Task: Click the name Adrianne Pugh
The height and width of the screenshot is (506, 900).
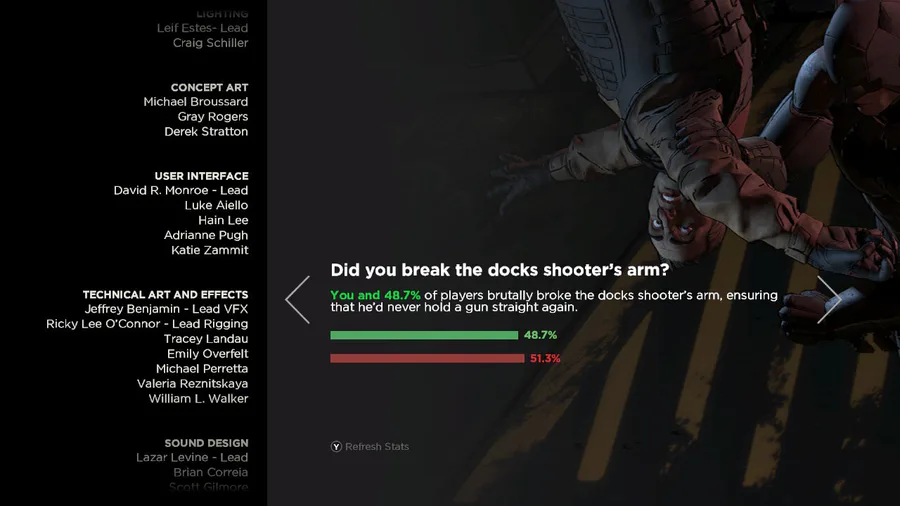Action: tap(206, 235)
